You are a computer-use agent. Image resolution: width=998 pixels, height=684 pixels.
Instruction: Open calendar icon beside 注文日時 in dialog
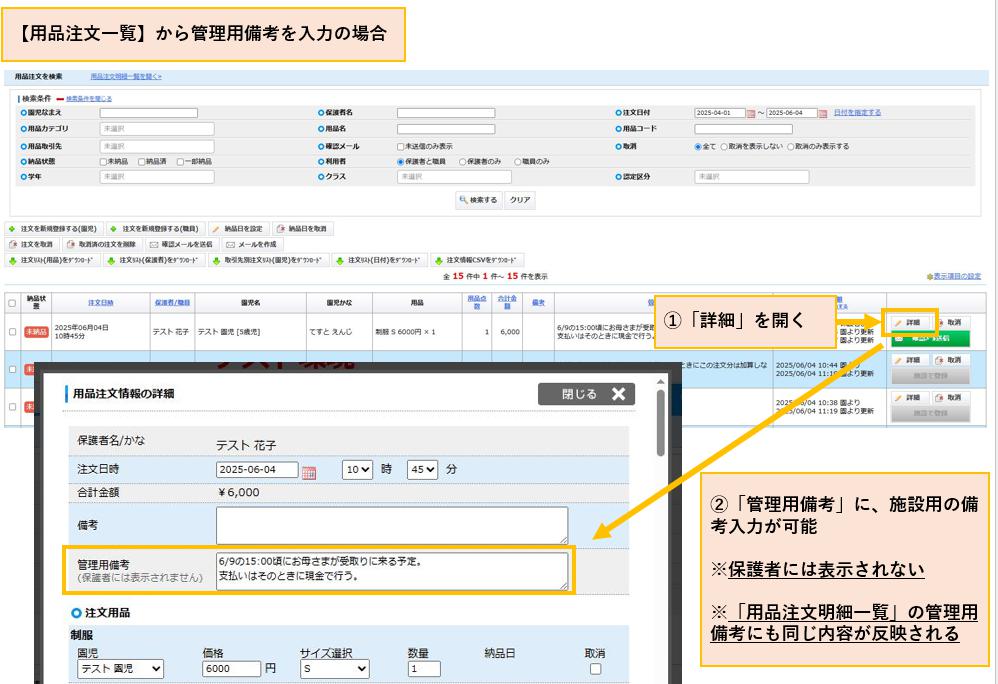[309, 471]
